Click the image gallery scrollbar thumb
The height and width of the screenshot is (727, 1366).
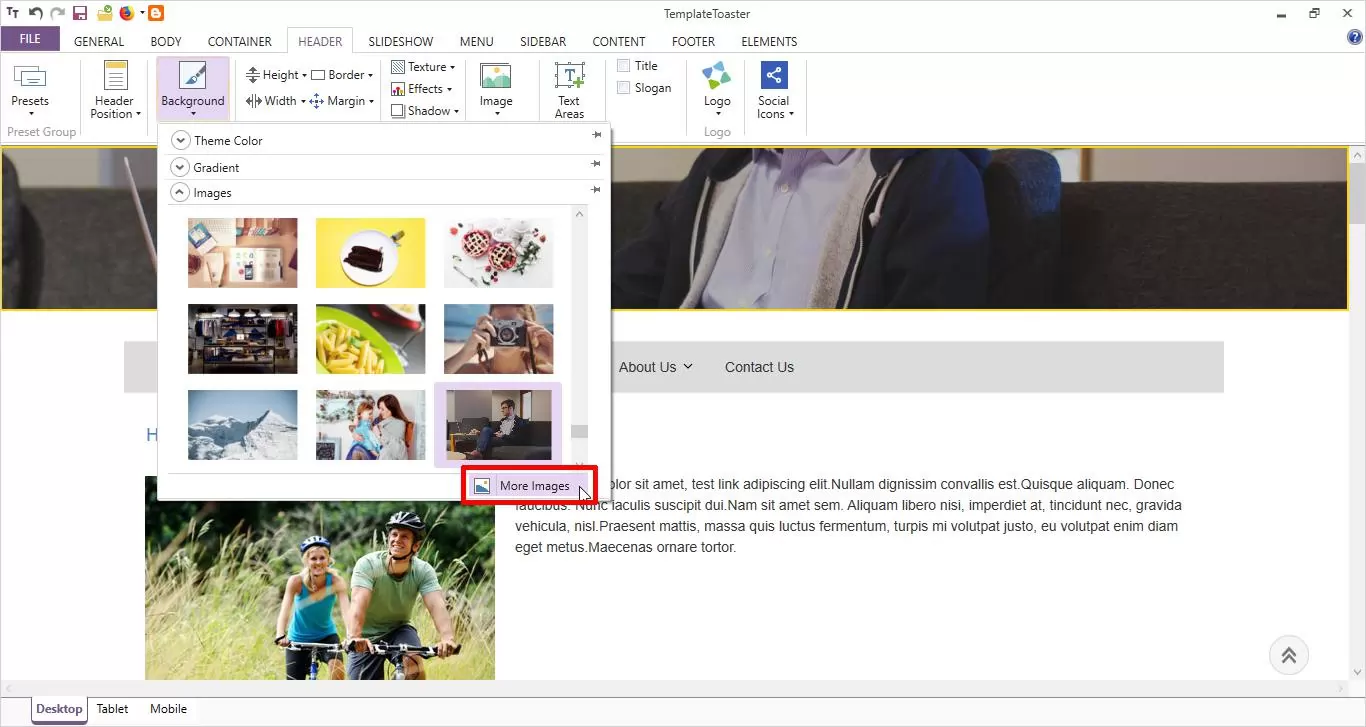click(x=579, y=432)
